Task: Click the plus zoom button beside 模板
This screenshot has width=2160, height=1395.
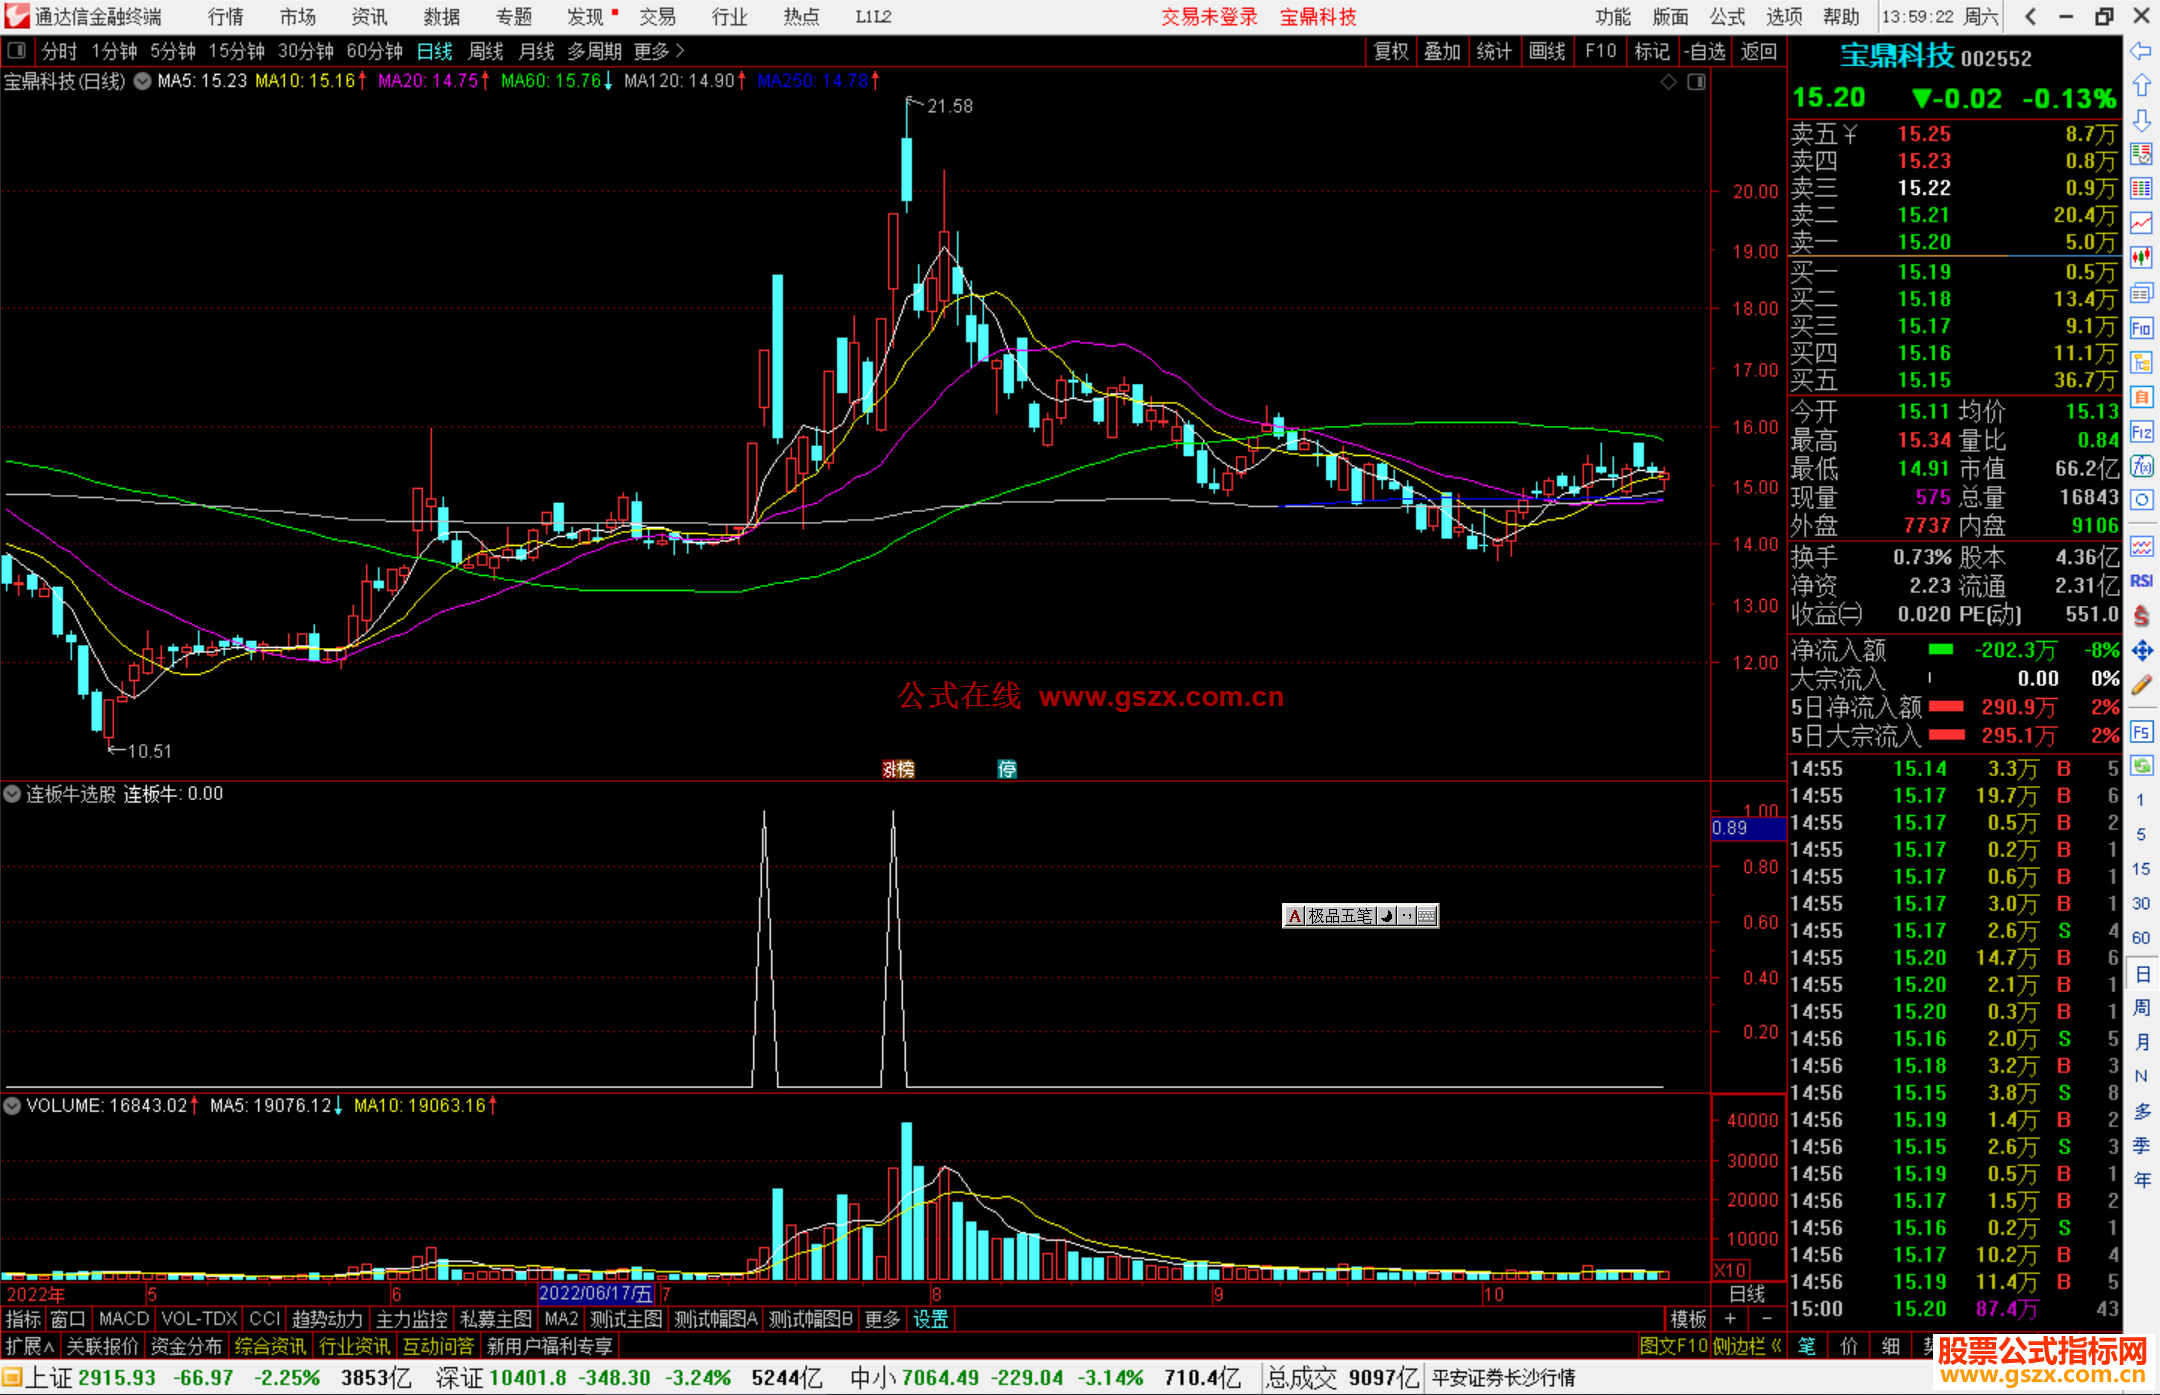Action: [x=1730, y=1319]
